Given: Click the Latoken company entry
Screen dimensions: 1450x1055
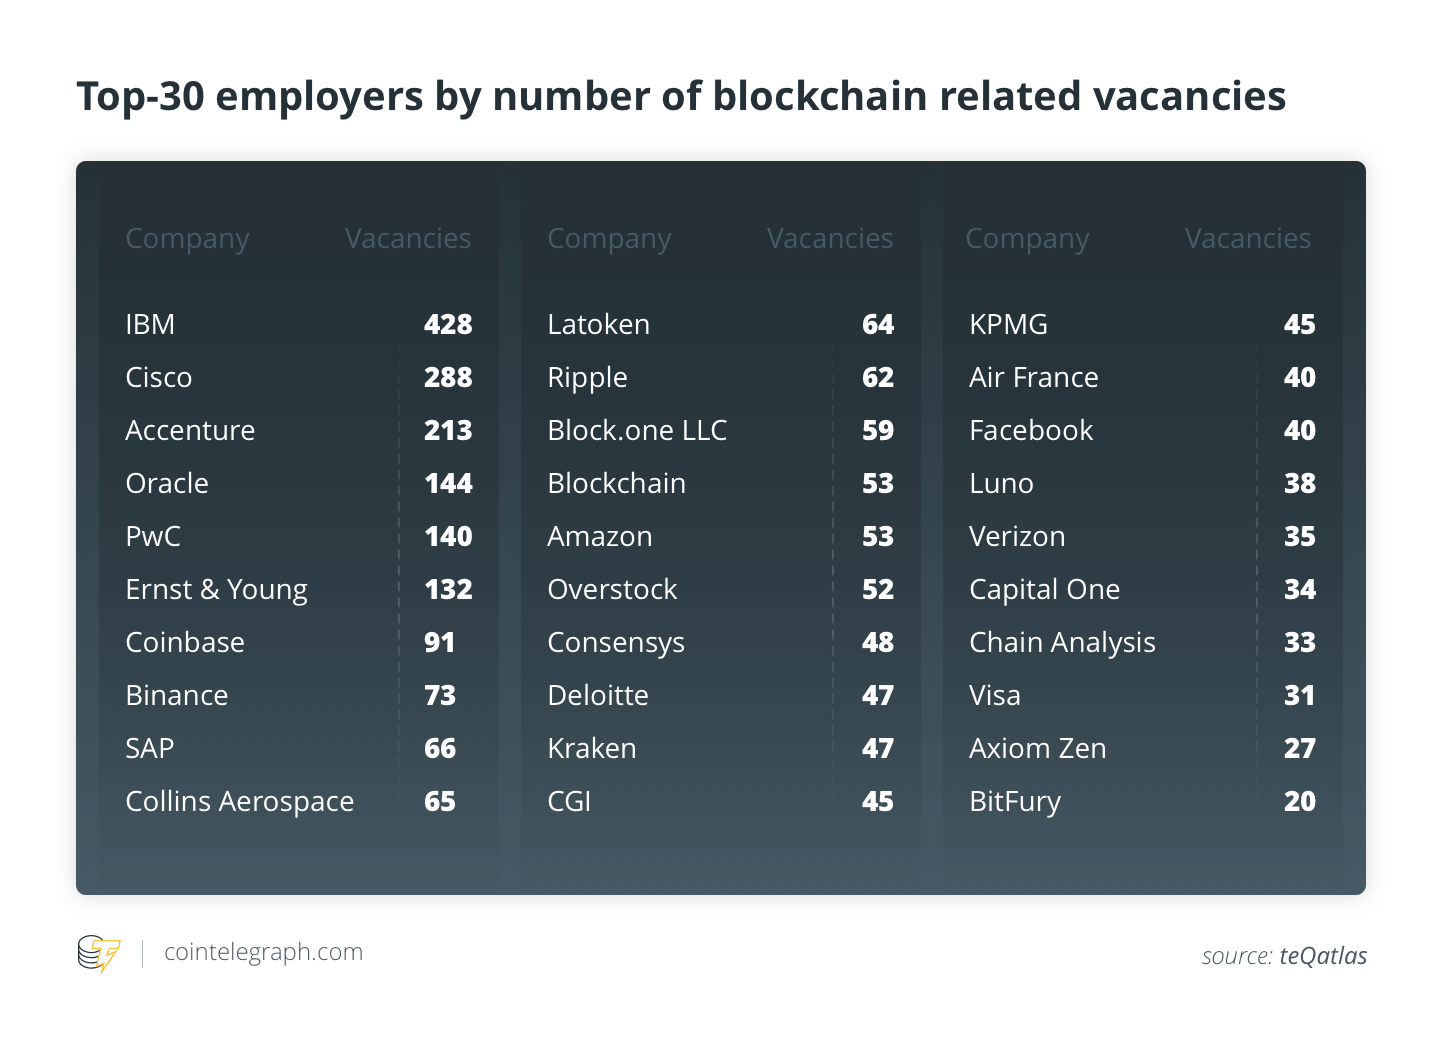Looking at the screenshot, I should point(599,324).
